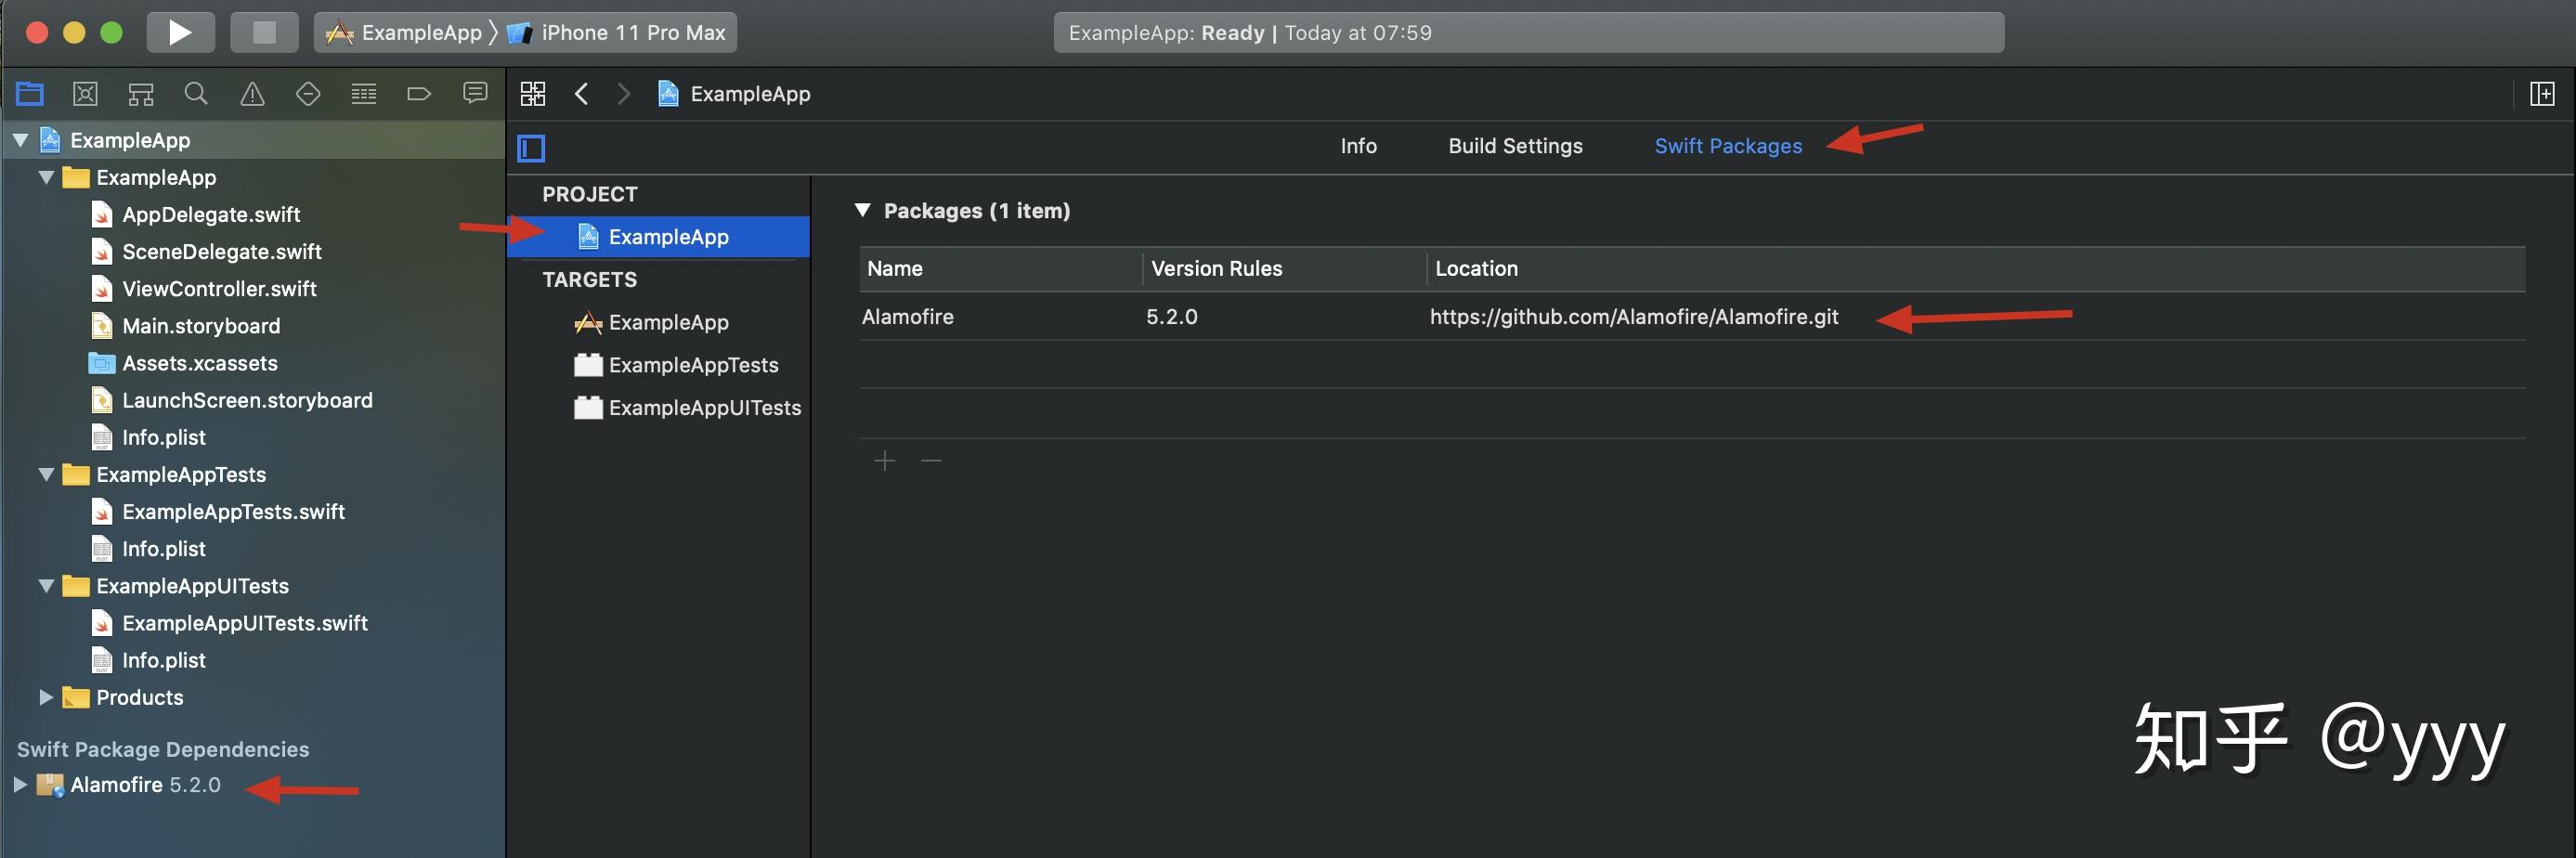Open the Report navigator
The width and height of the screenshot is (2576, 858).
(x=475, y=94)
